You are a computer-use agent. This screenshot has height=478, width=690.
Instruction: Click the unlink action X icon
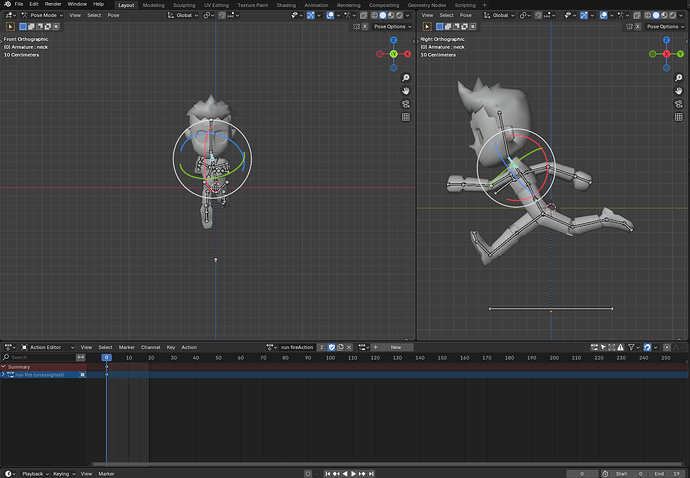click(349, 347)
